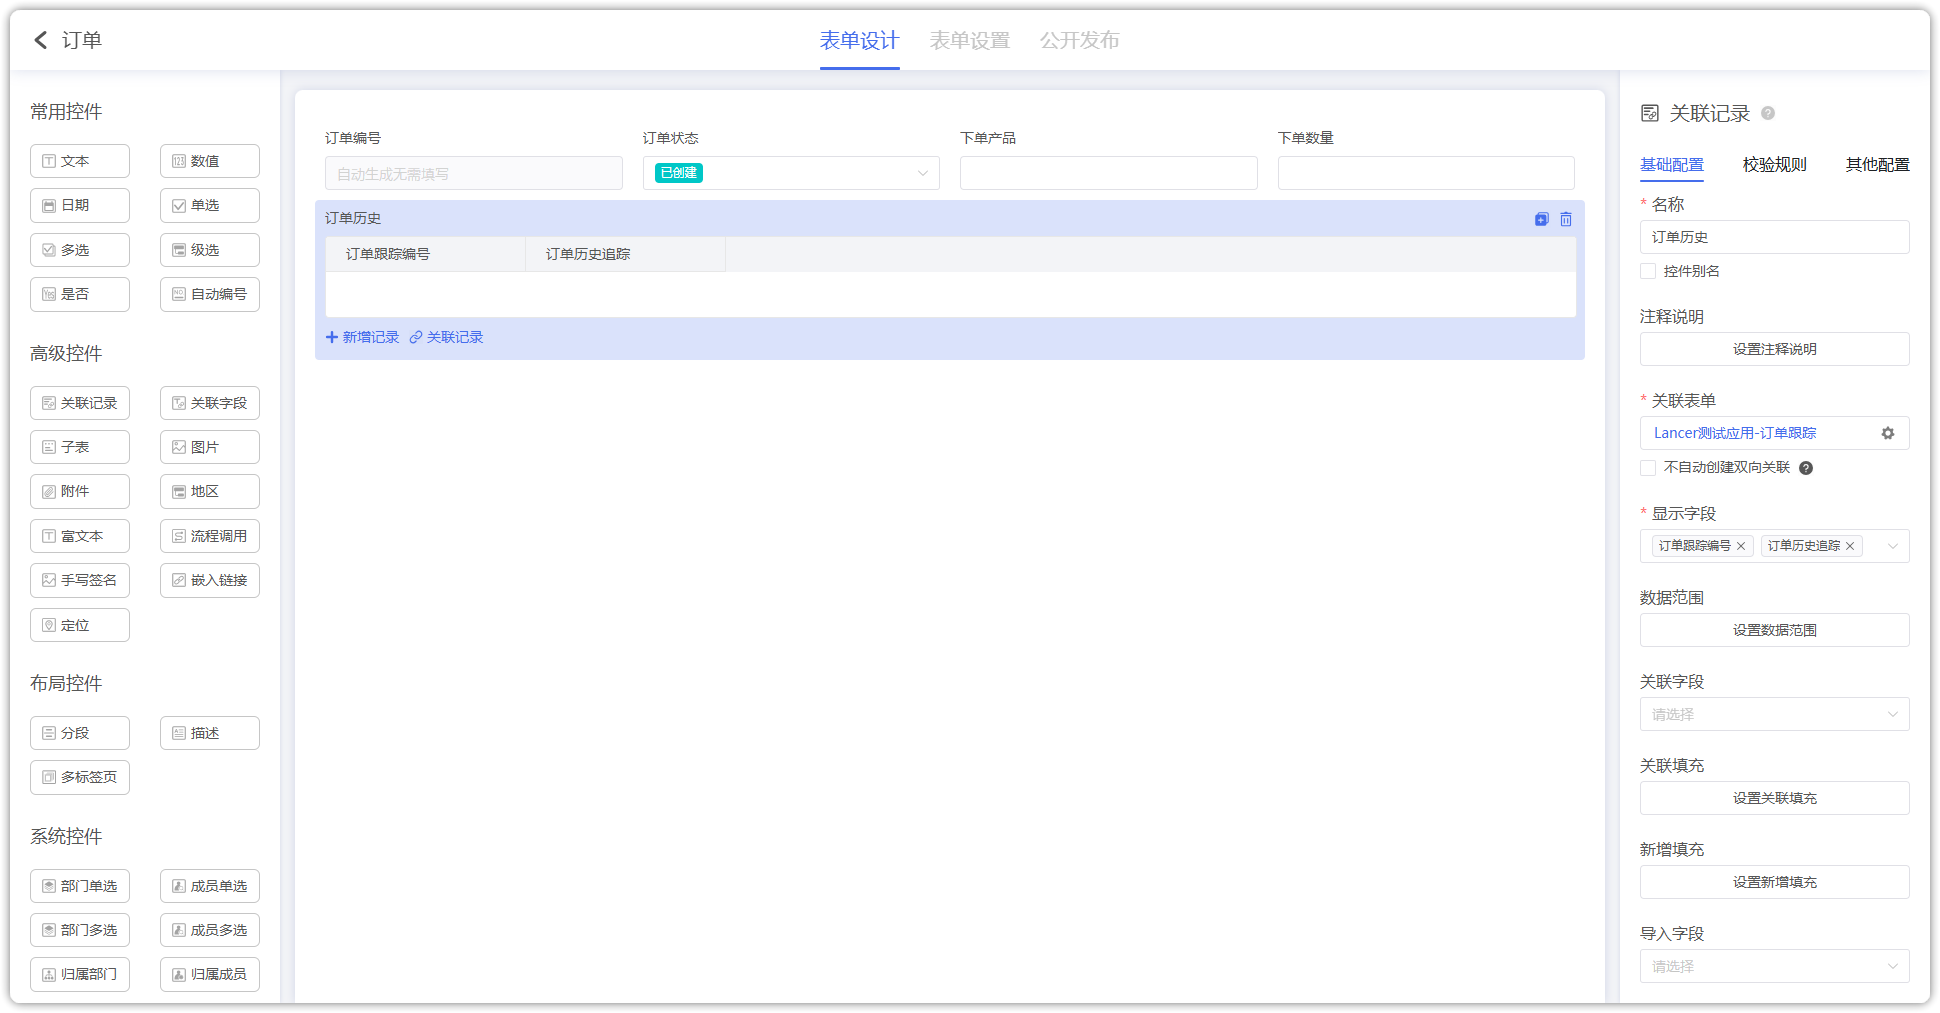1940x1013 pixels.
Task: Select the 流程调用 control
Action: click(210, 536)
